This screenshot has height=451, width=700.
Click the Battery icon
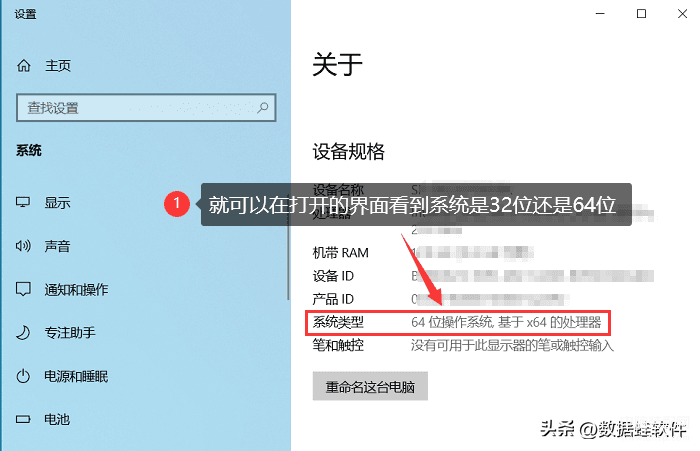point(23,419)
